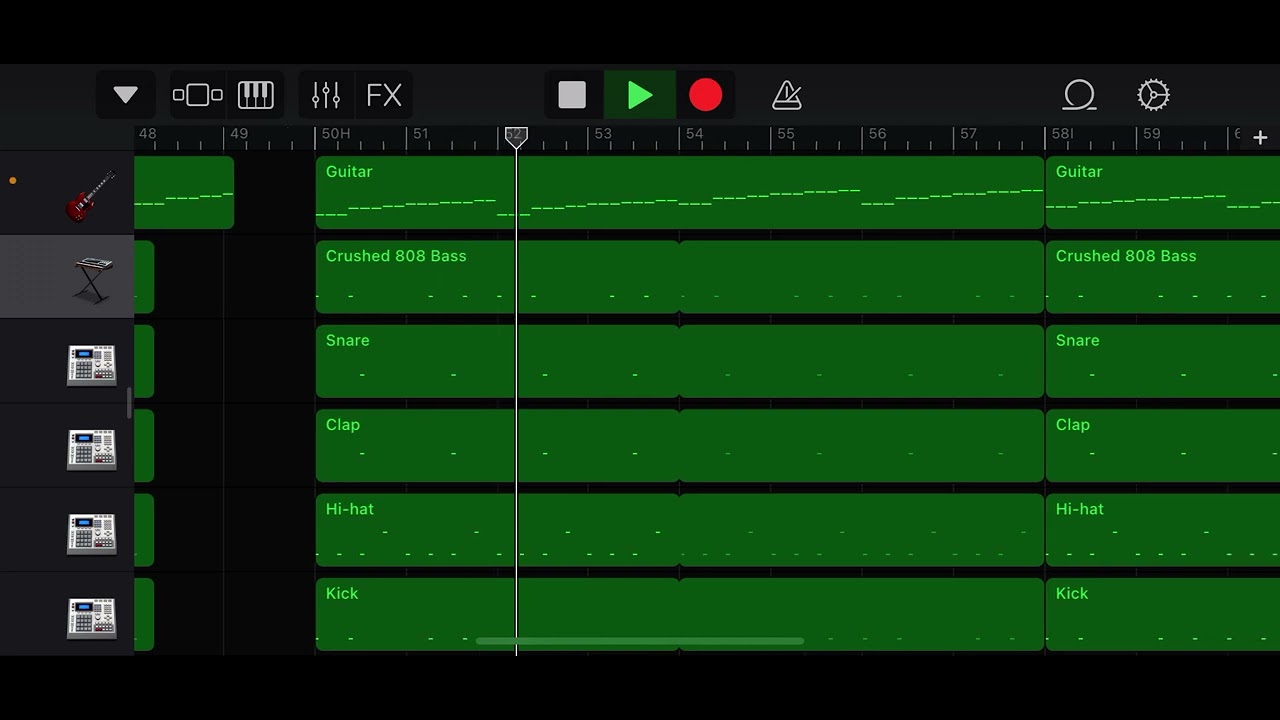Image resolution: width=1280 pixels, height=720 pixels.
Task: Open the keyboard instrument view
Action: click(x=256, y=95)
